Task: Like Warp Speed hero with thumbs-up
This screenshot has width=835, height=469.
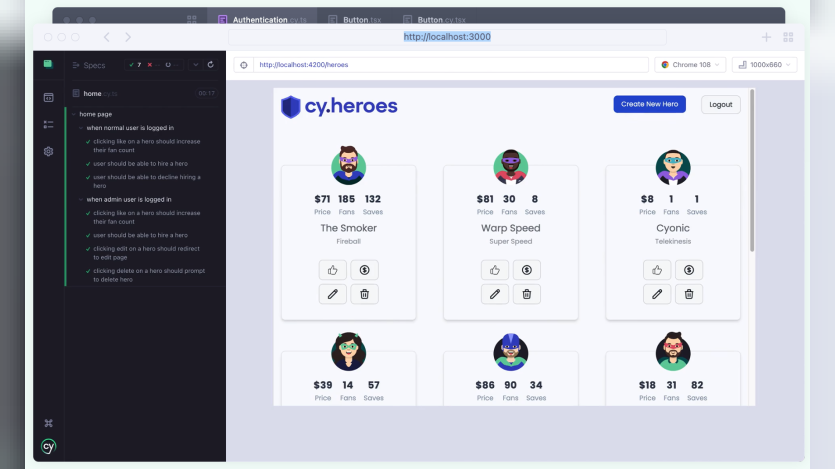Action: point(495,270)
